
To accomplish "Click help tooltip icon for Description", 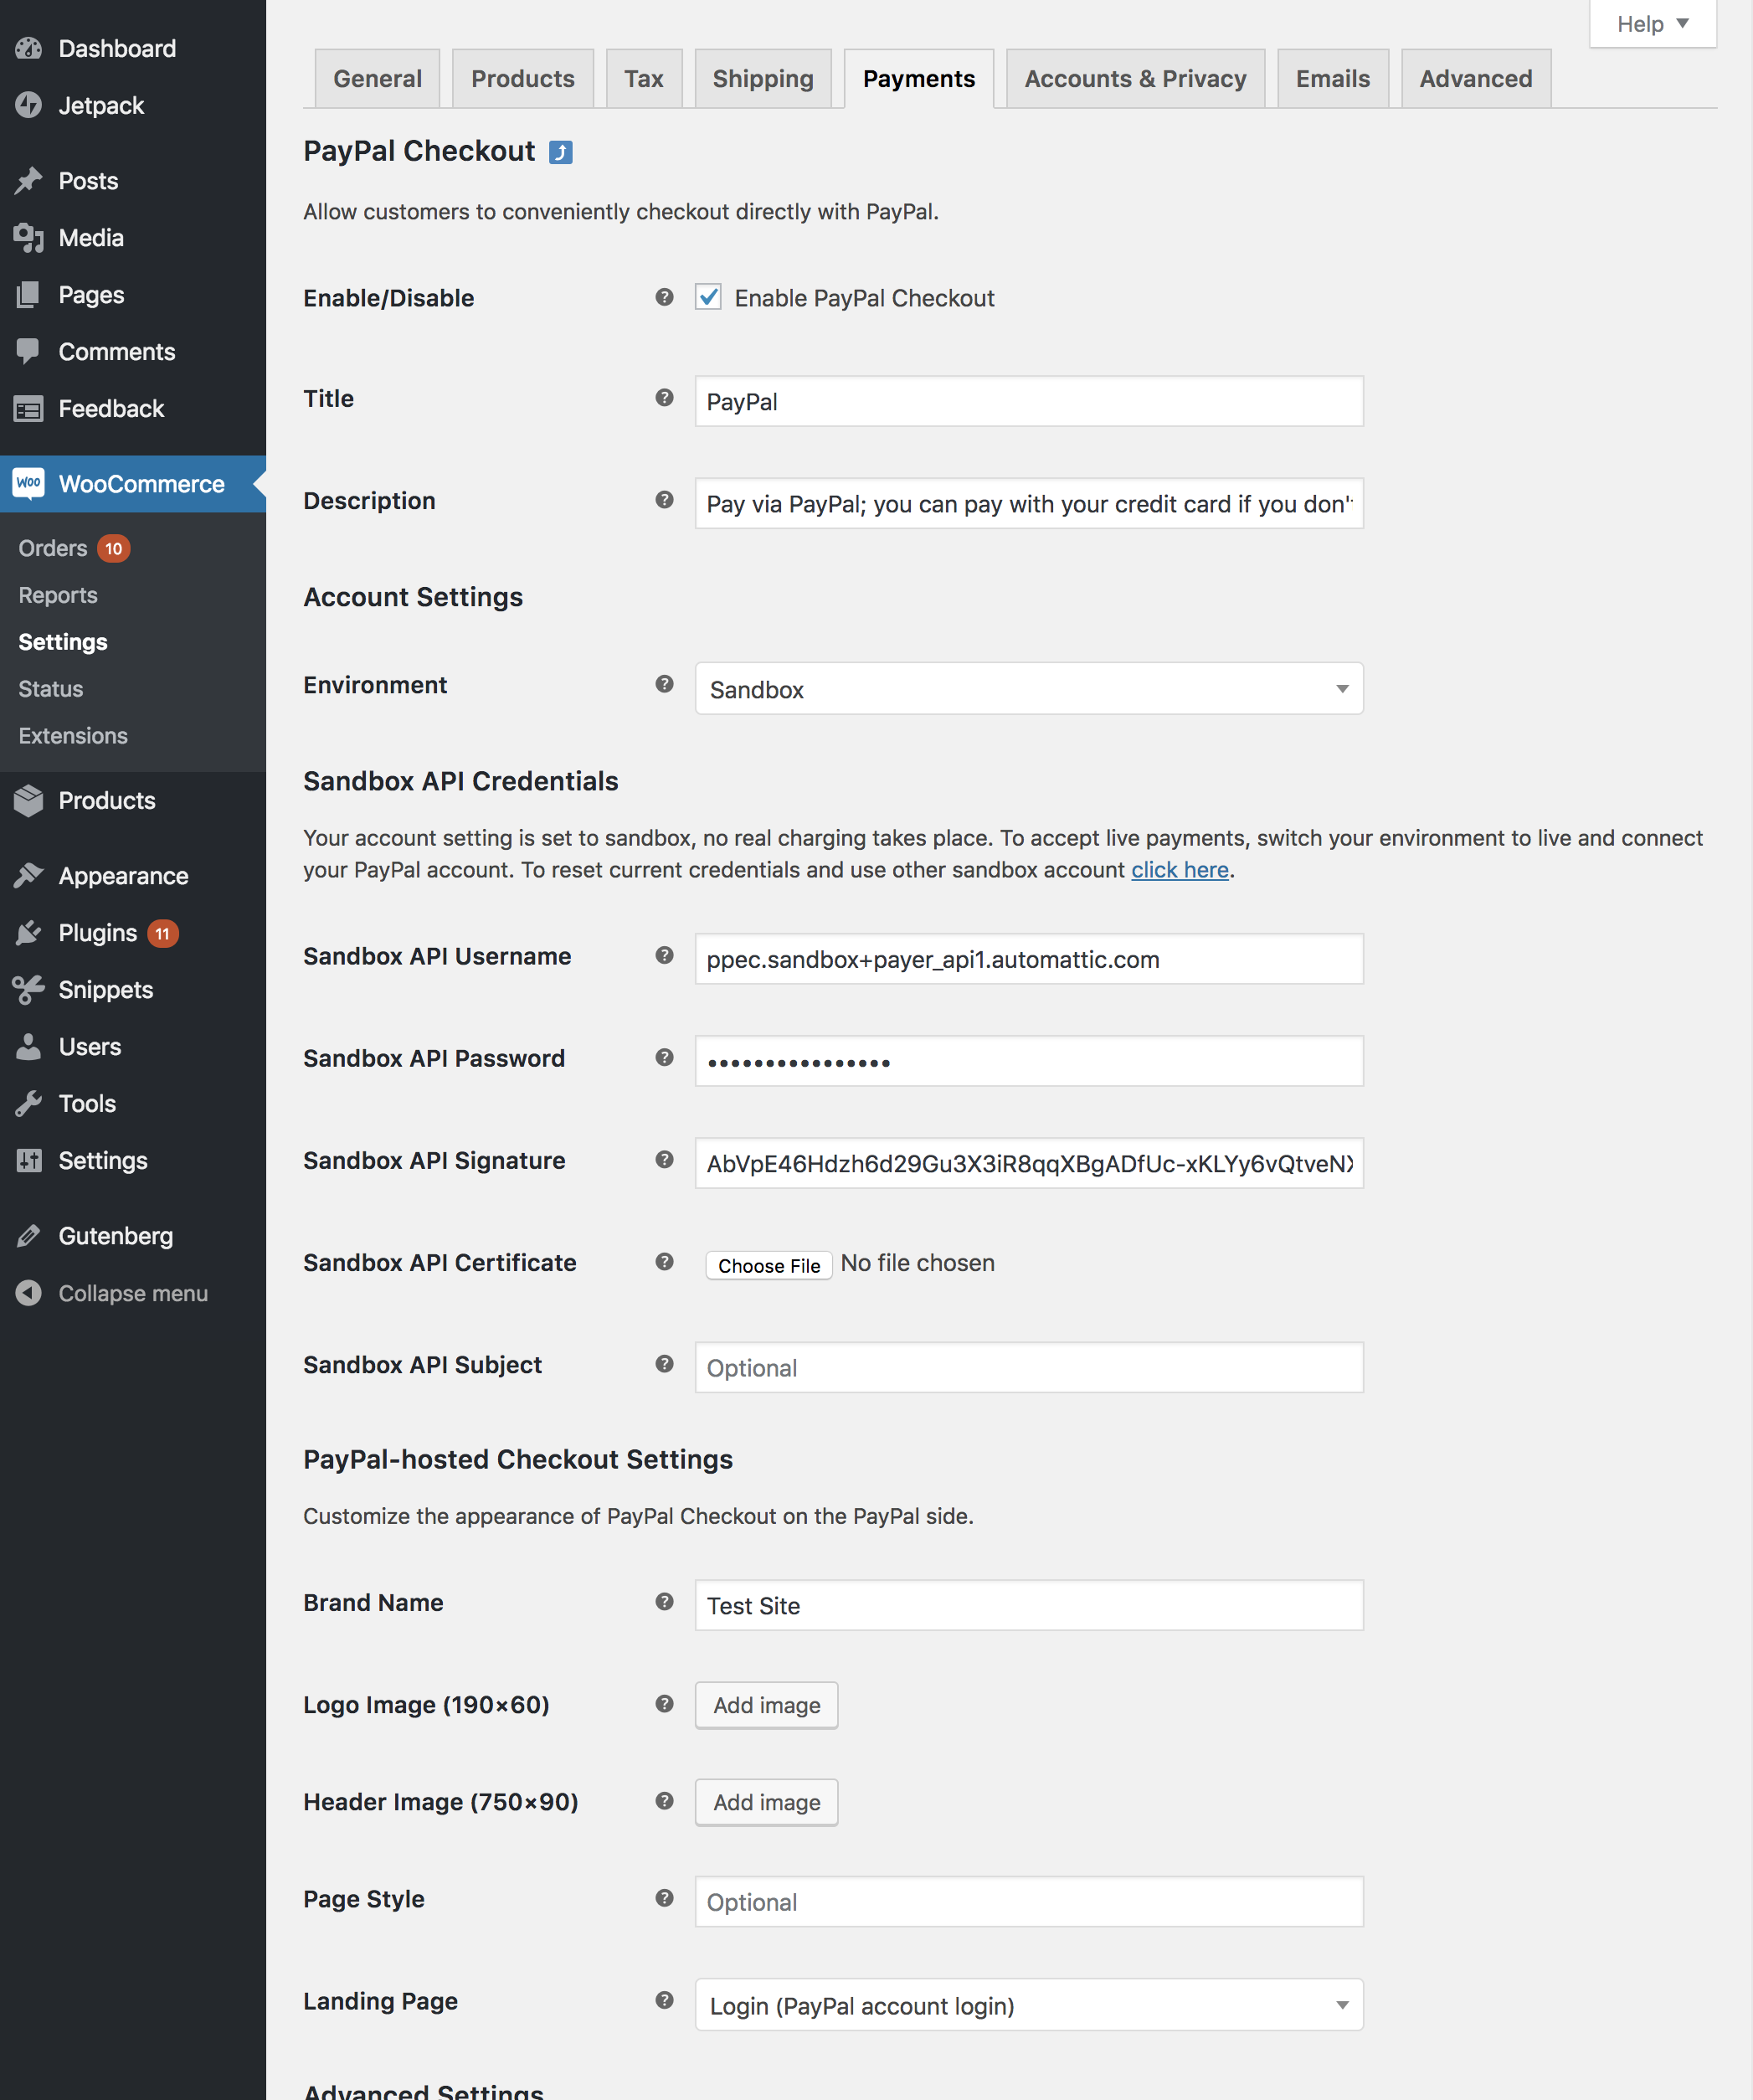I will 664,500.
